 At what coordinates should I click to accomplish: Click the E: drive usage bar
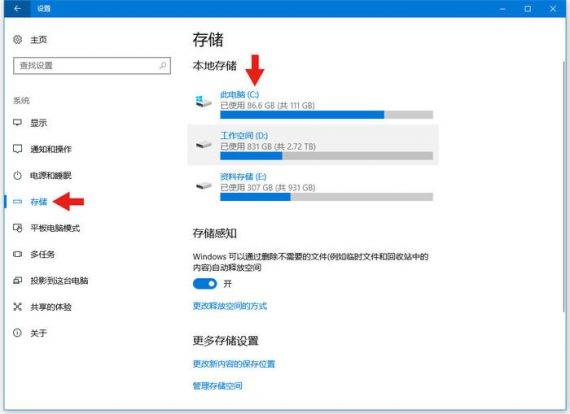(326, 197)
